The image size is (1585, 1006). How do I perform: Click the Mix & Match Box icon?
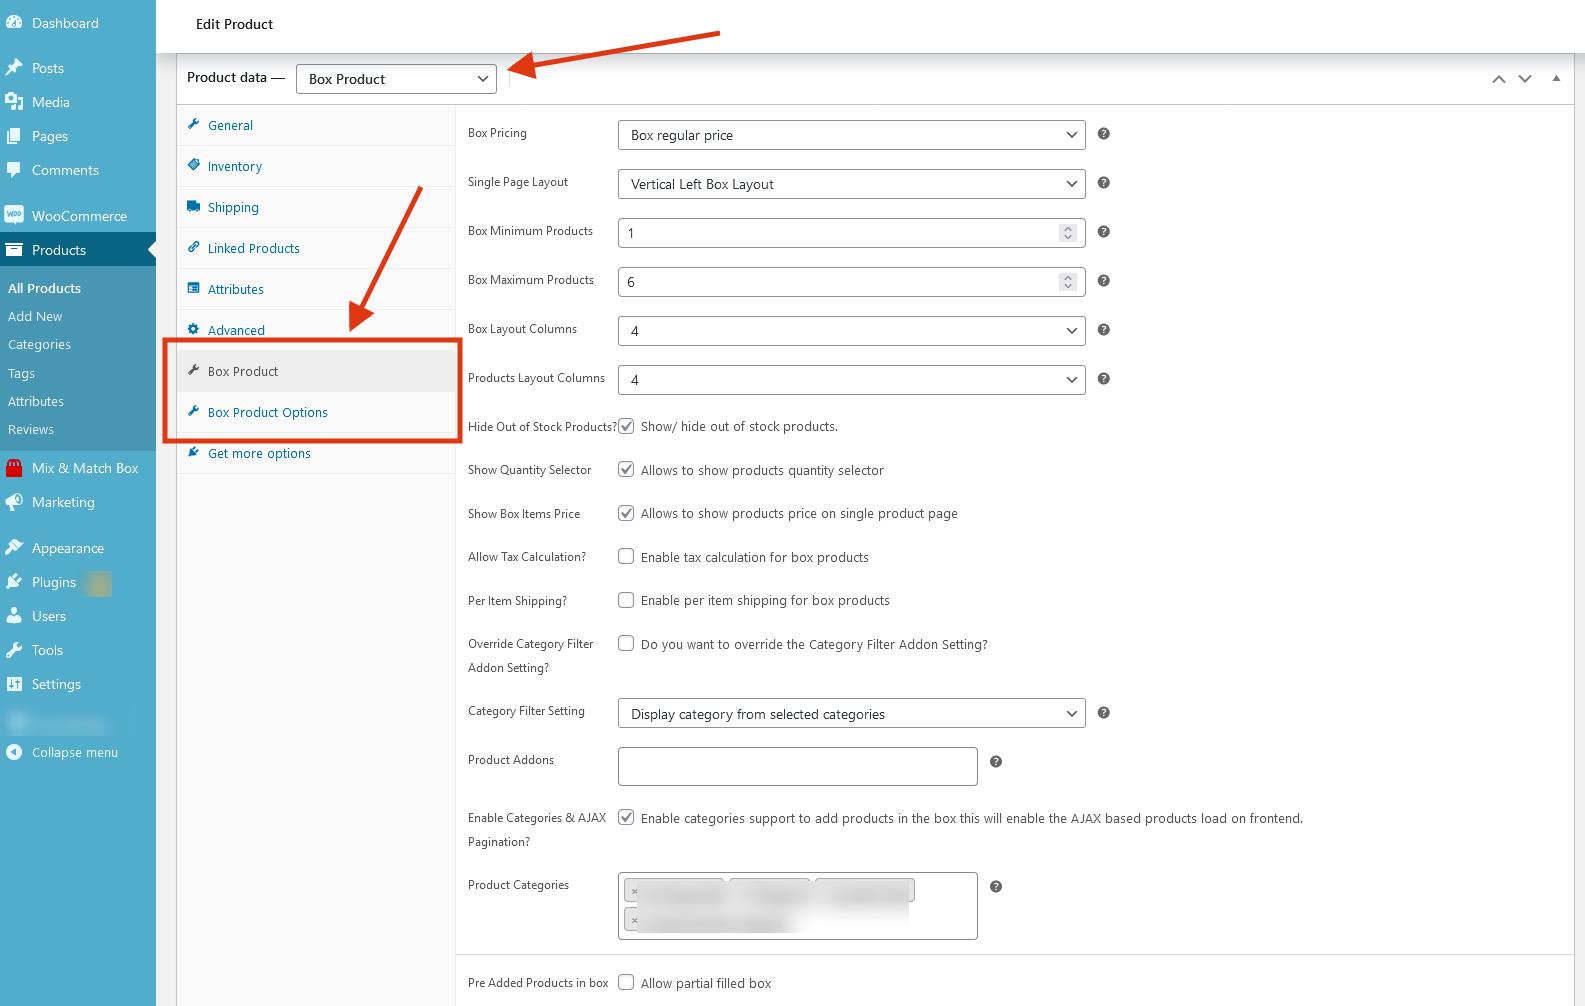14,468
